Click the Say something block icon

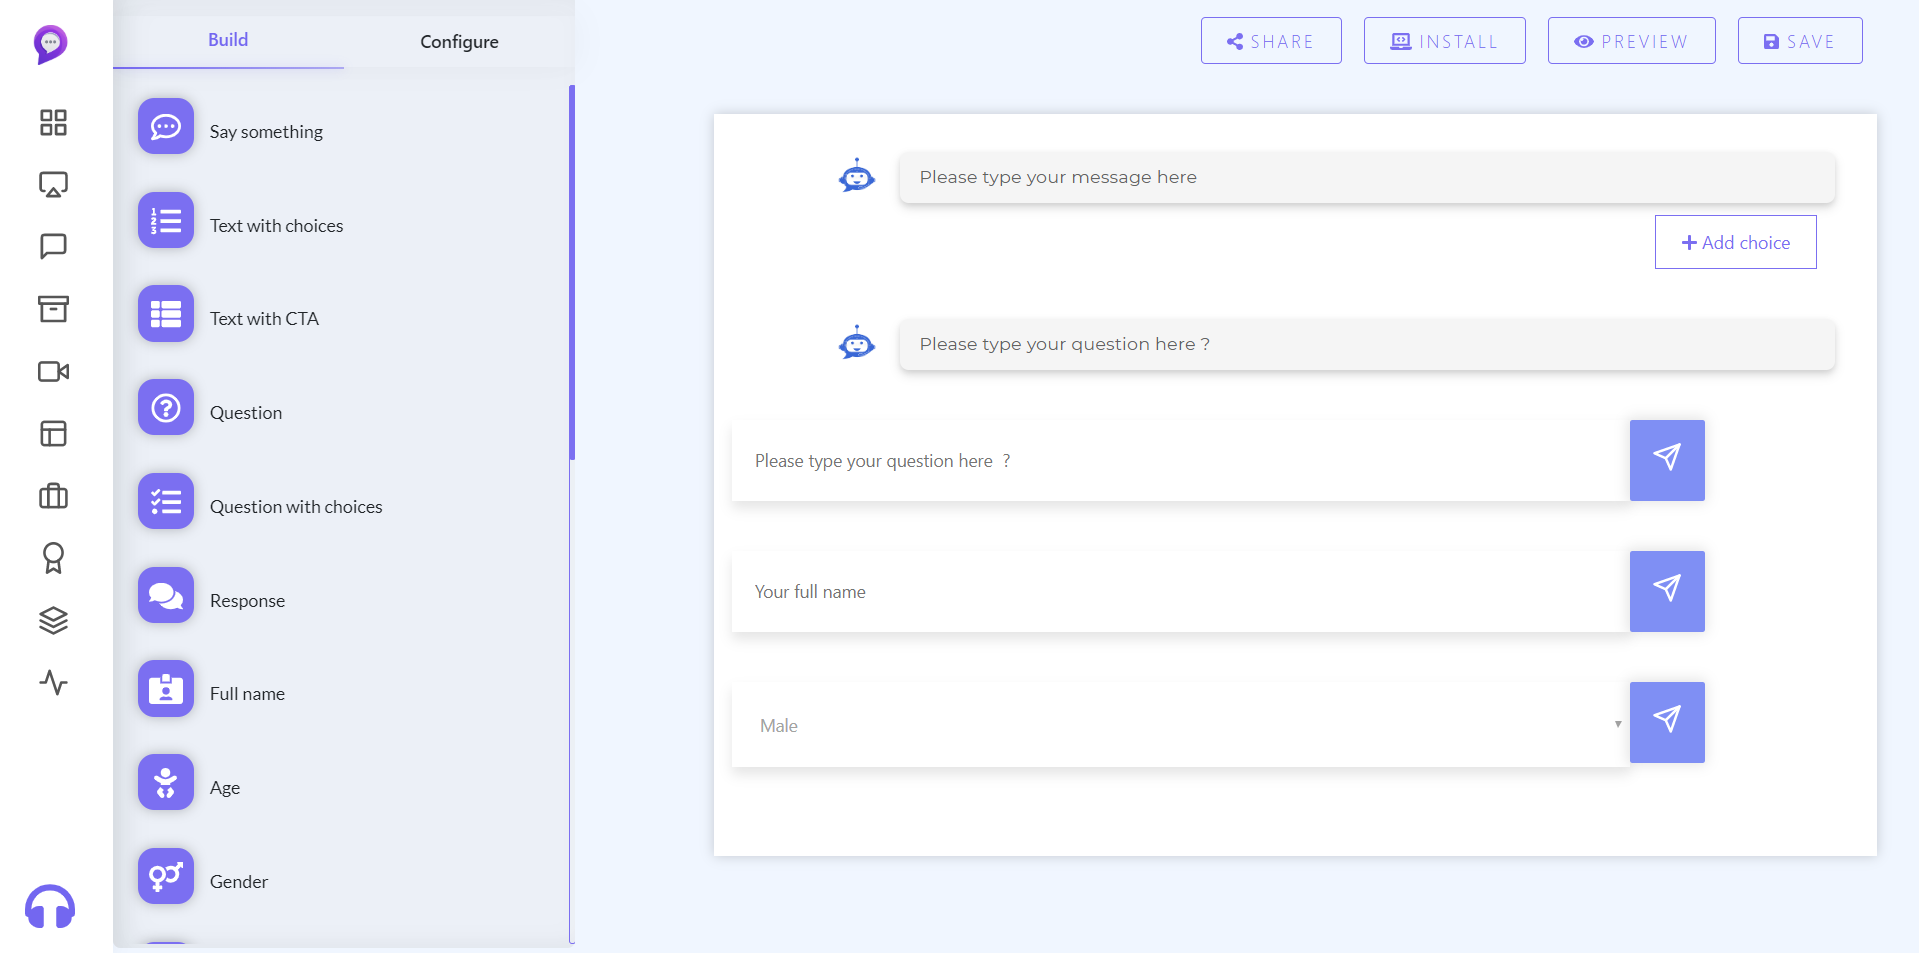tap(165, 127)
